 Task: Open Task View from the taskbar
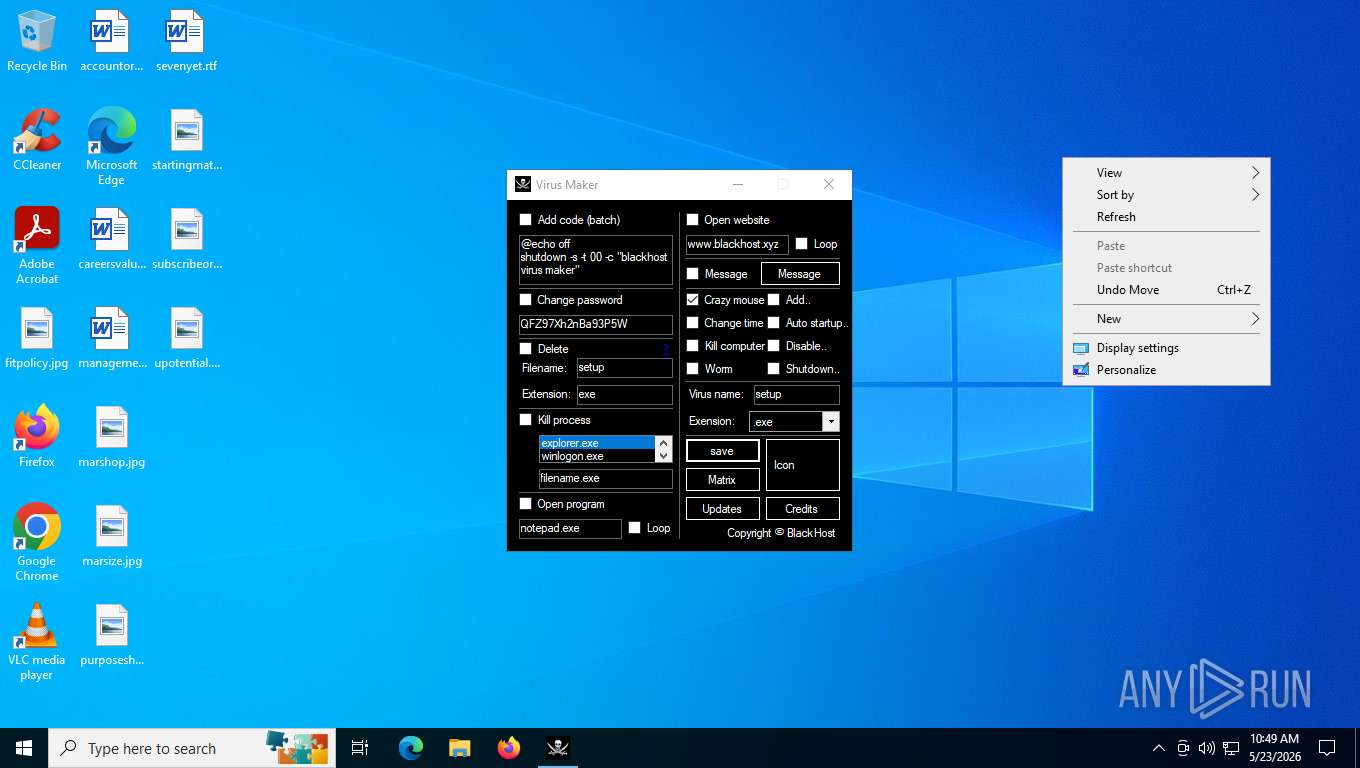coord(360,748)
